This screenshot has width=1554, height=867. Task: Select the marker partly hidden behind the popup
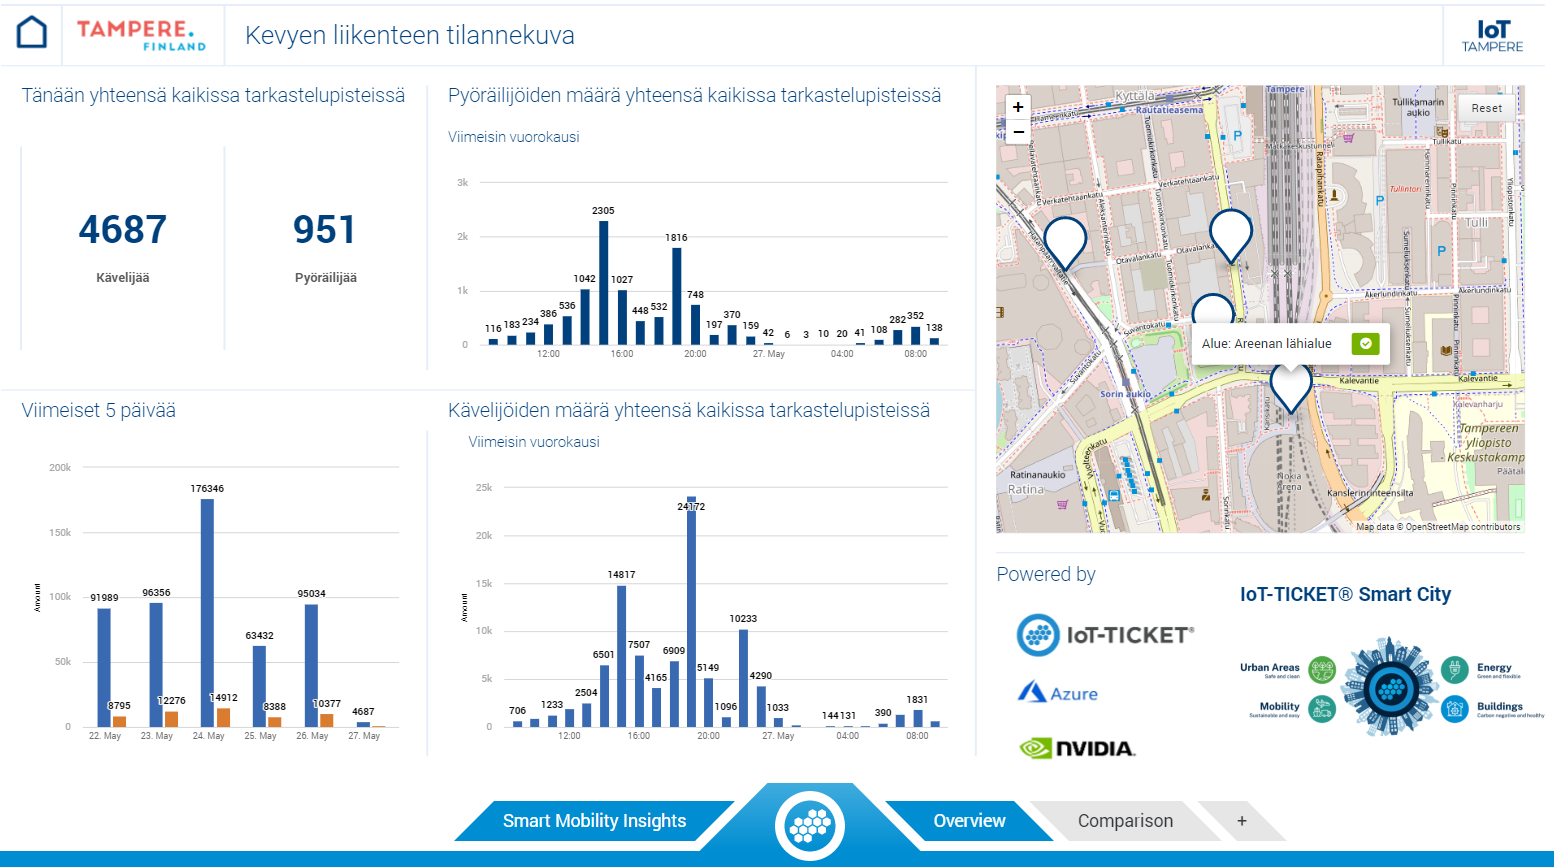point(1213,307)
